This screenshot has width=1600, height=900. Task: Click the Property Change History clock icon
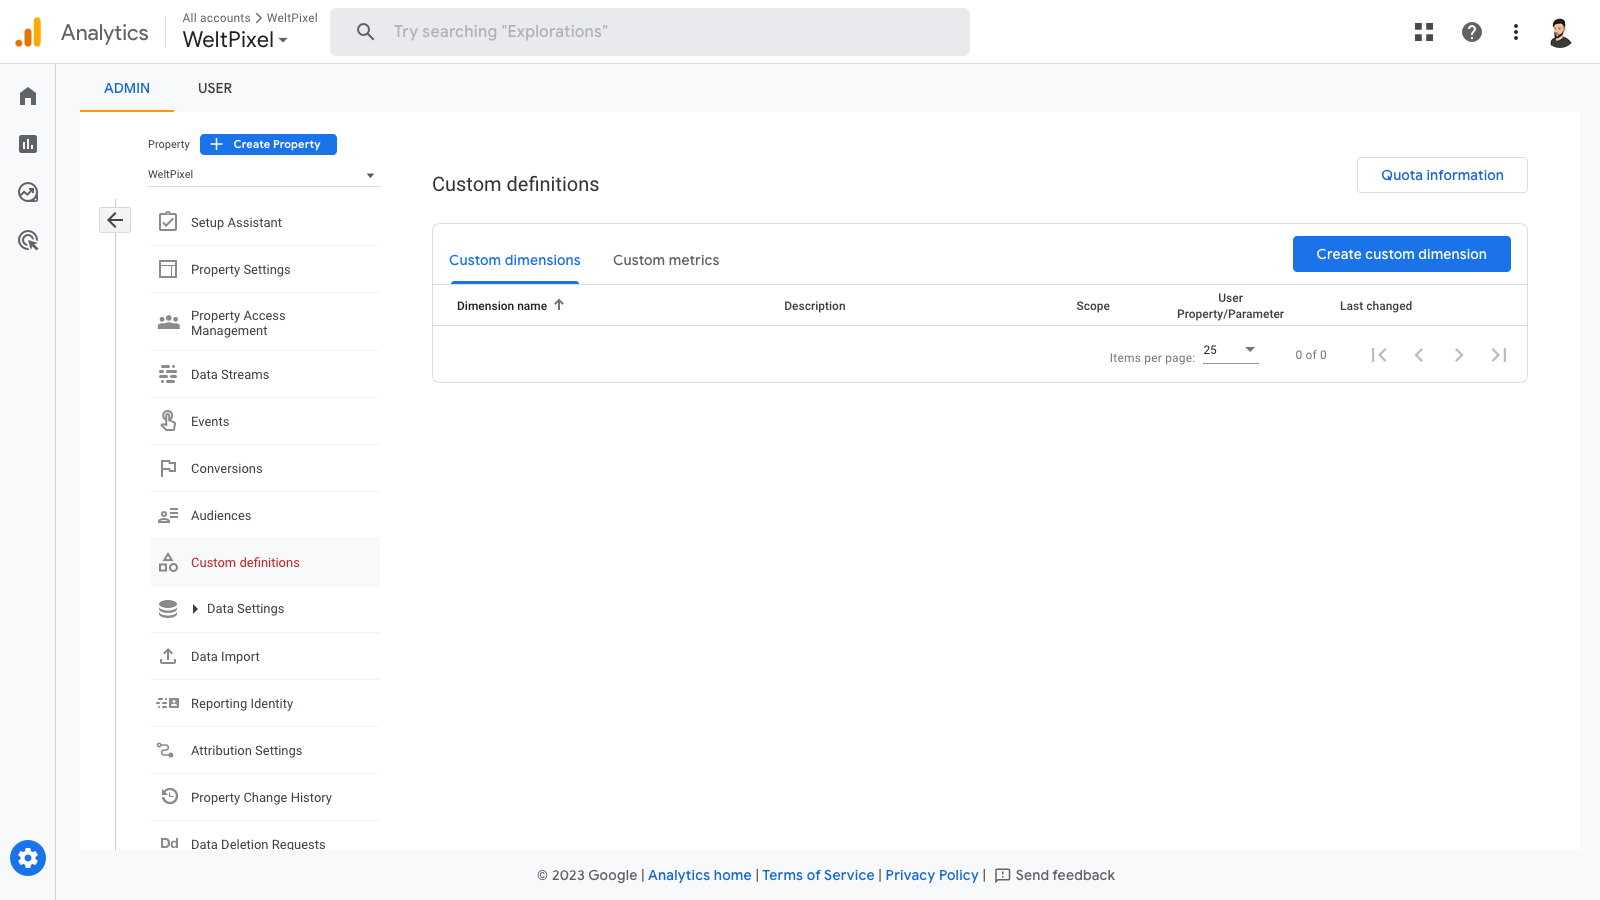pos(170,797)
